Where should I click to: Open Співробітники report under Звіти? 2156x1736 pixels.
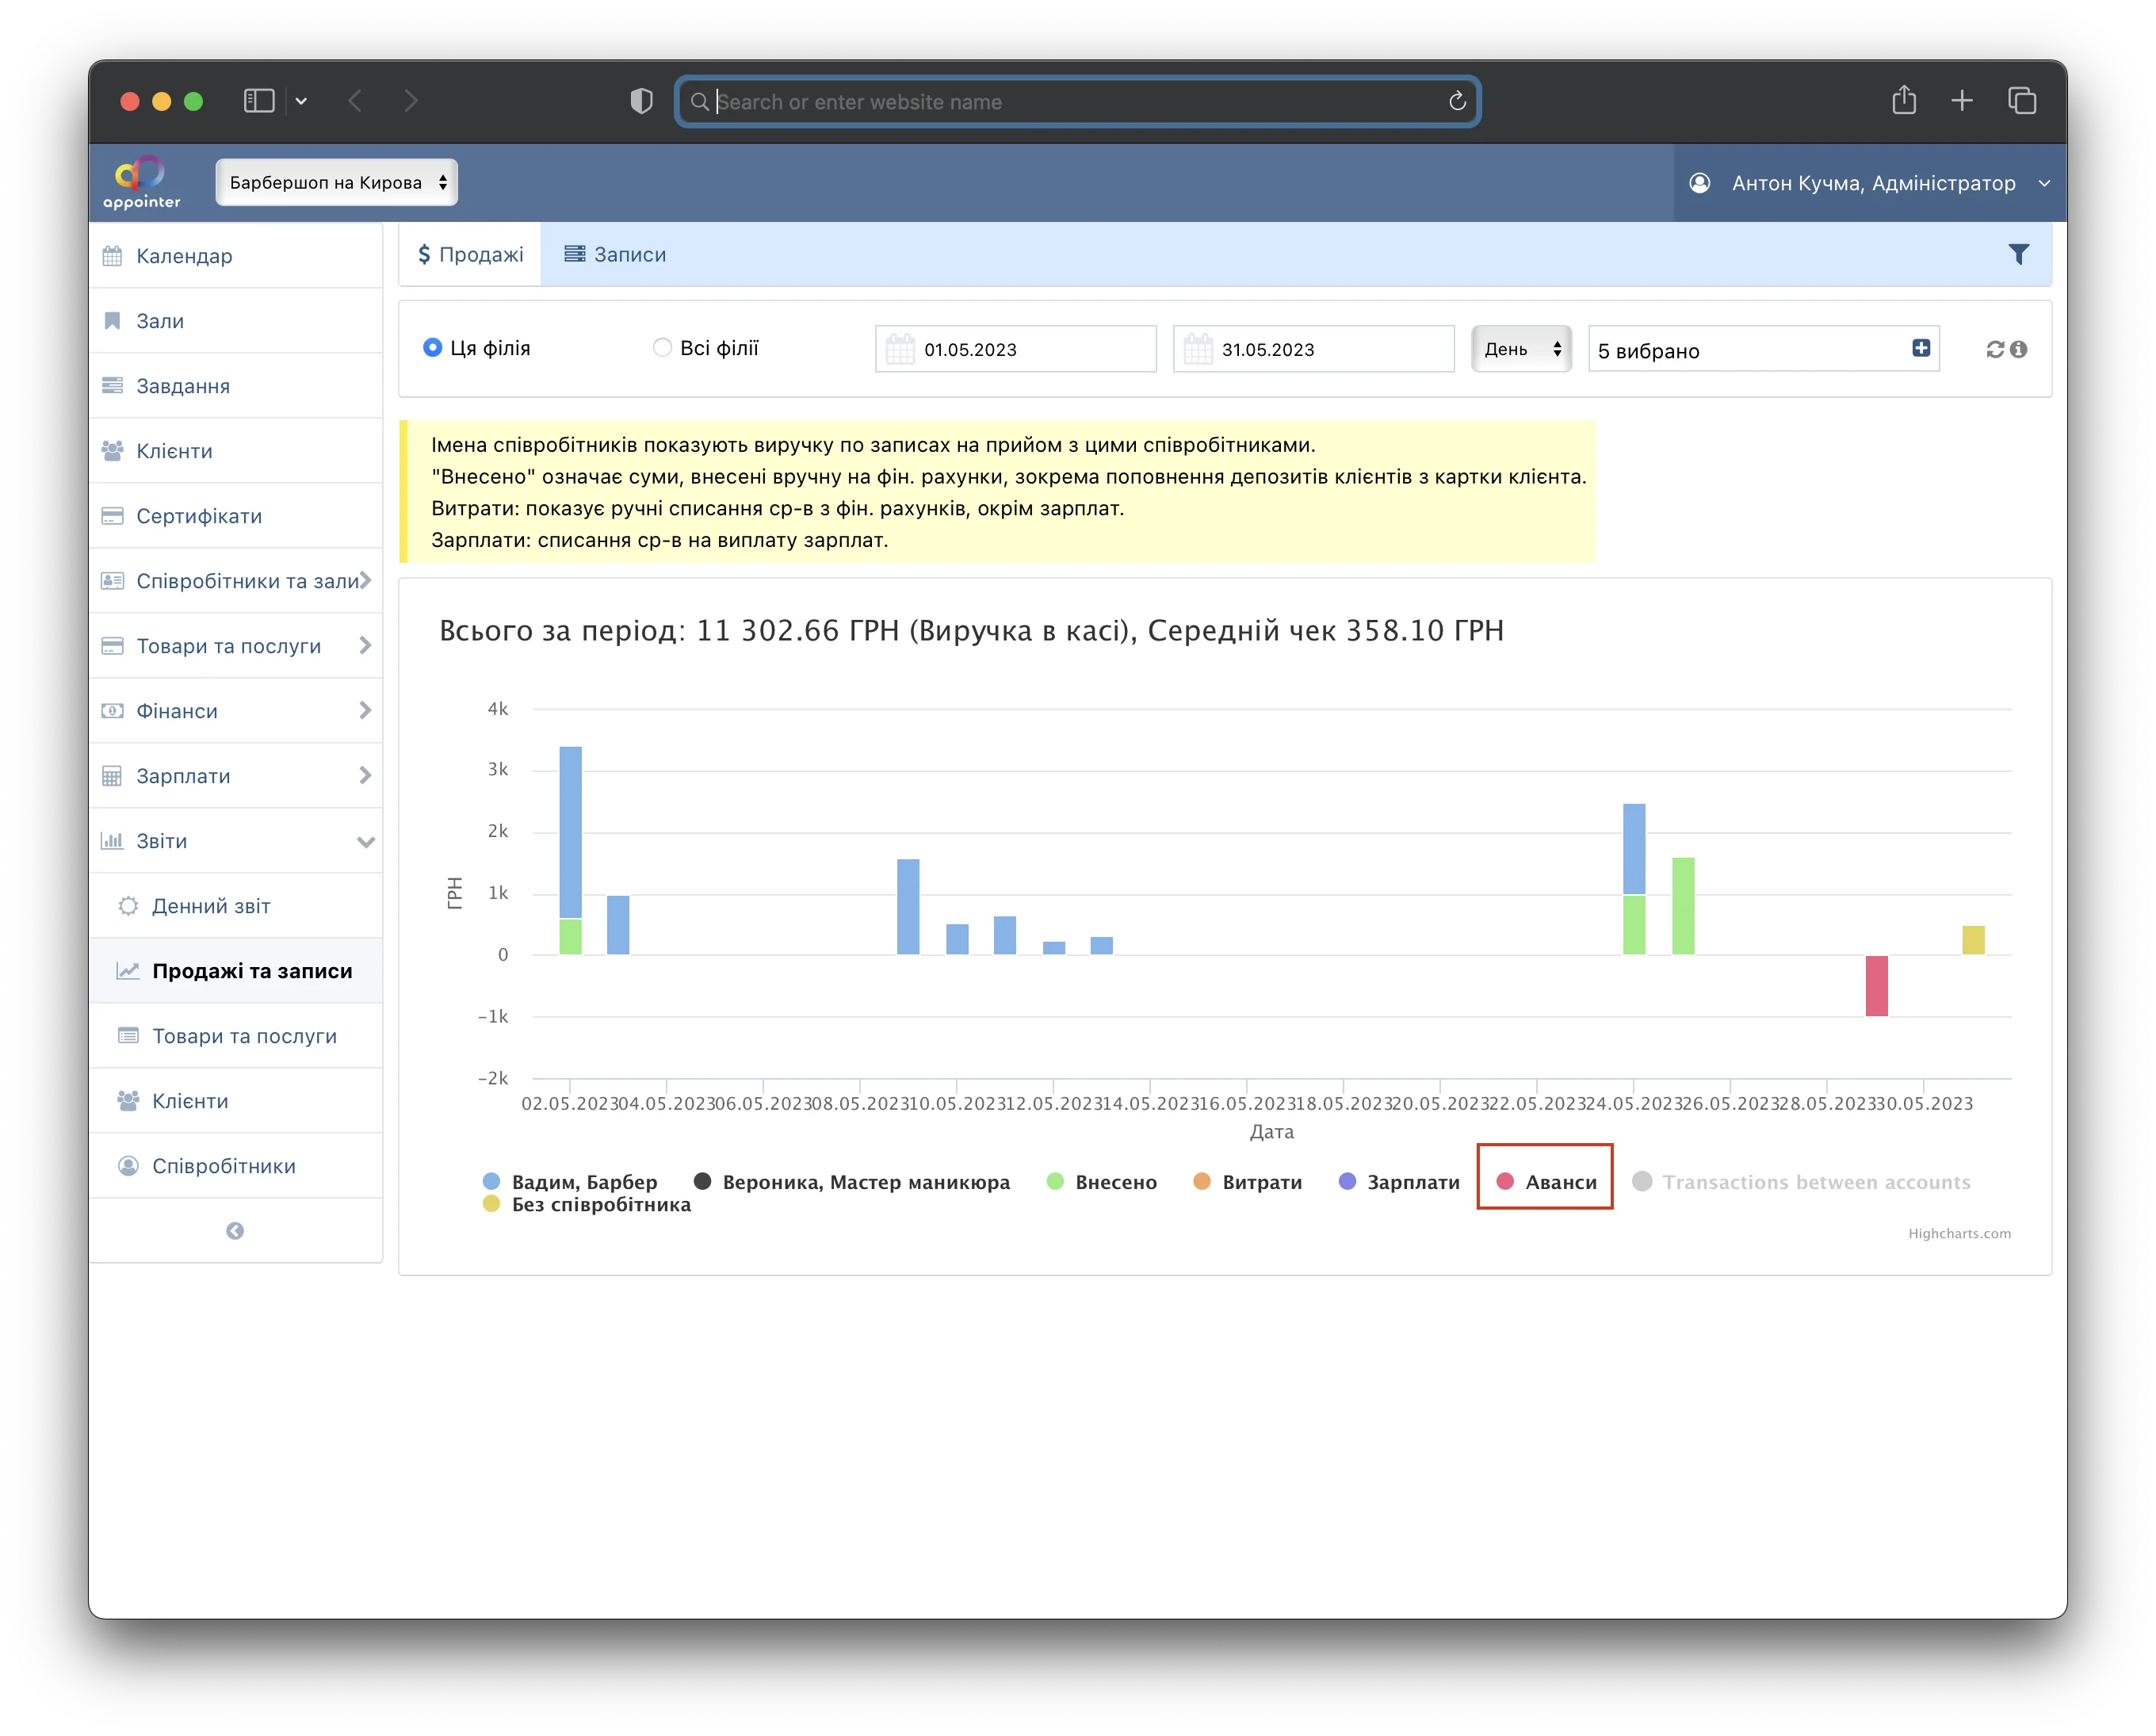[236, 1166]
